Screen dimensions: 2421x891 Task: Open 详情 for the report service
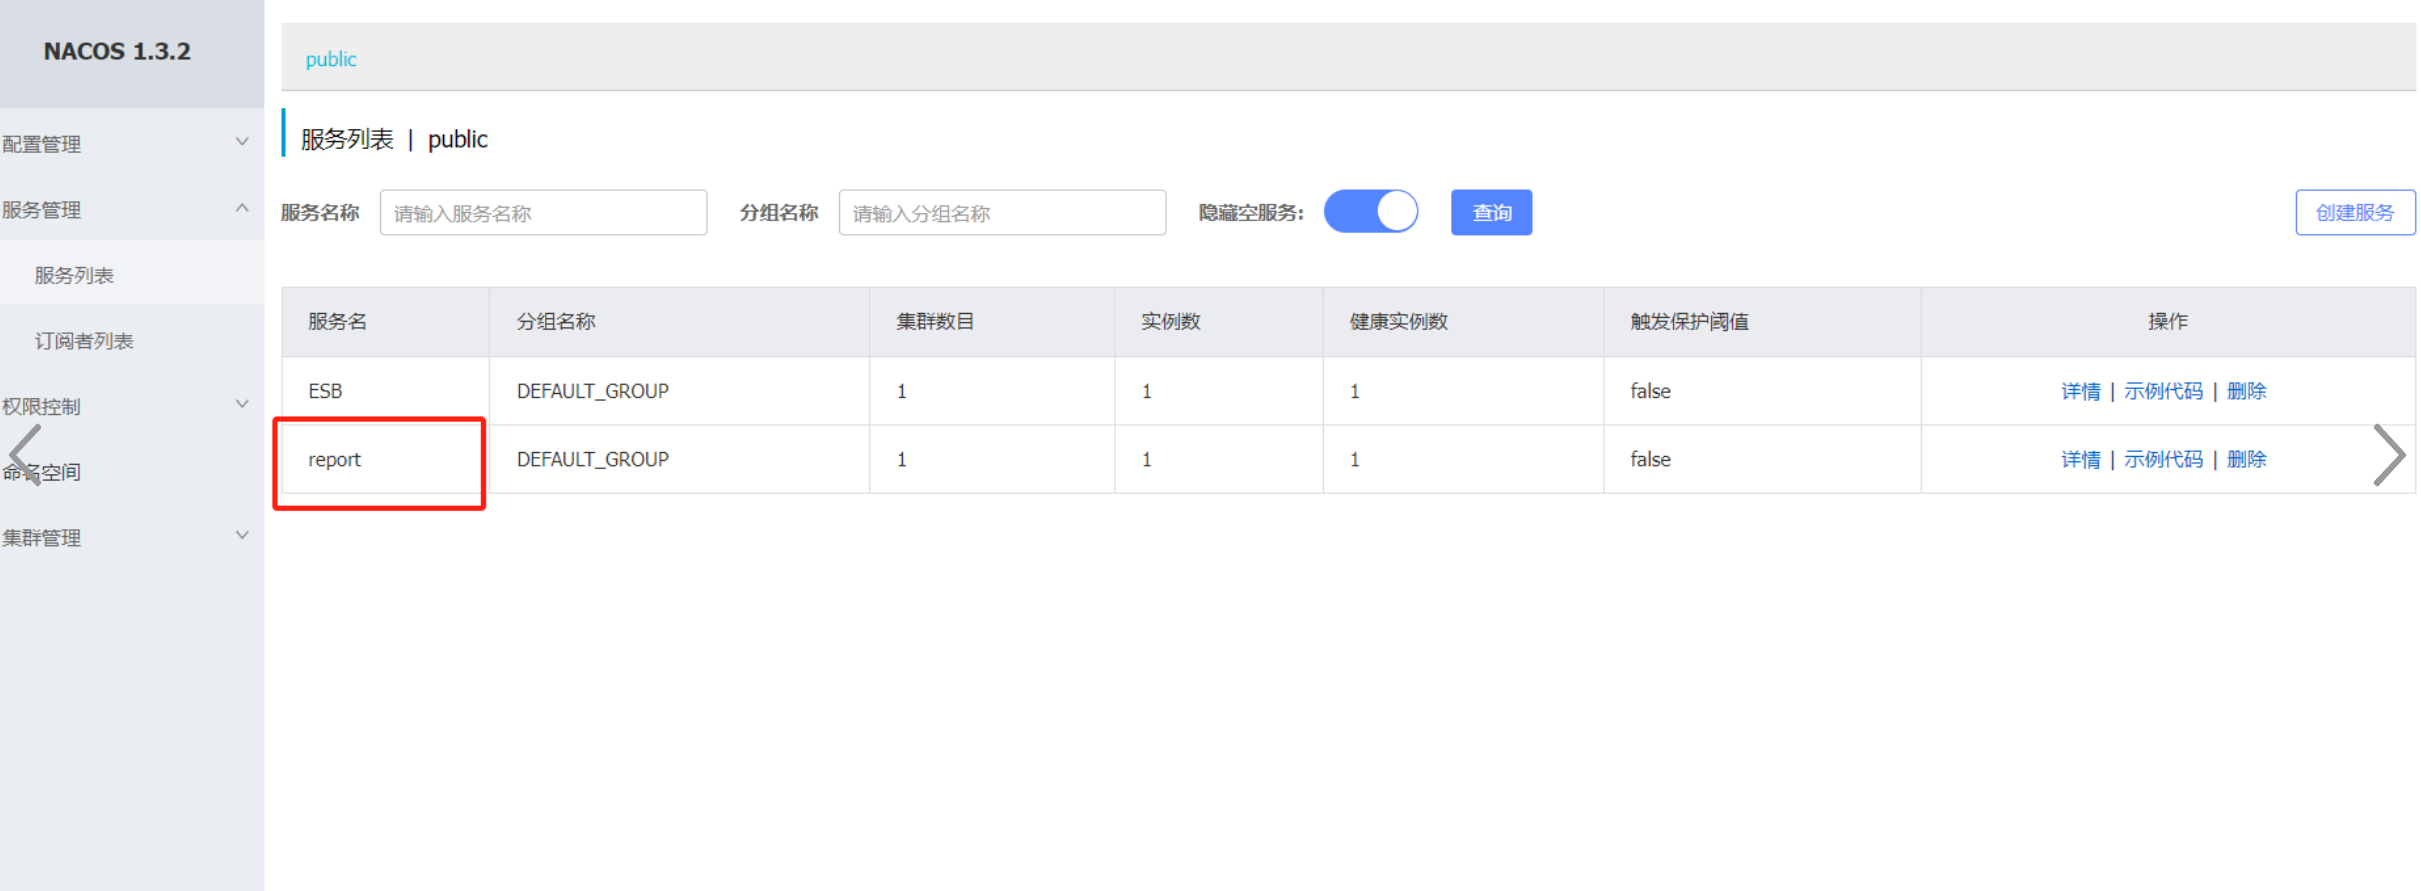(x=2080, y=459)
